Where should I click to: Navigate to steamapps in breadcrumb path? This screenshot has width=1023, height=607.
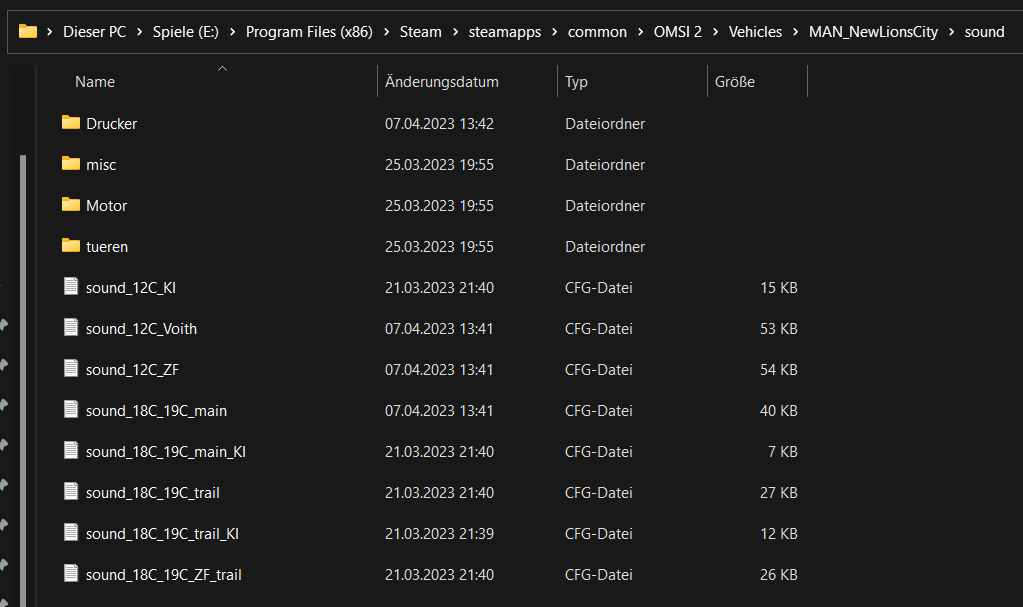coord(505,32)
